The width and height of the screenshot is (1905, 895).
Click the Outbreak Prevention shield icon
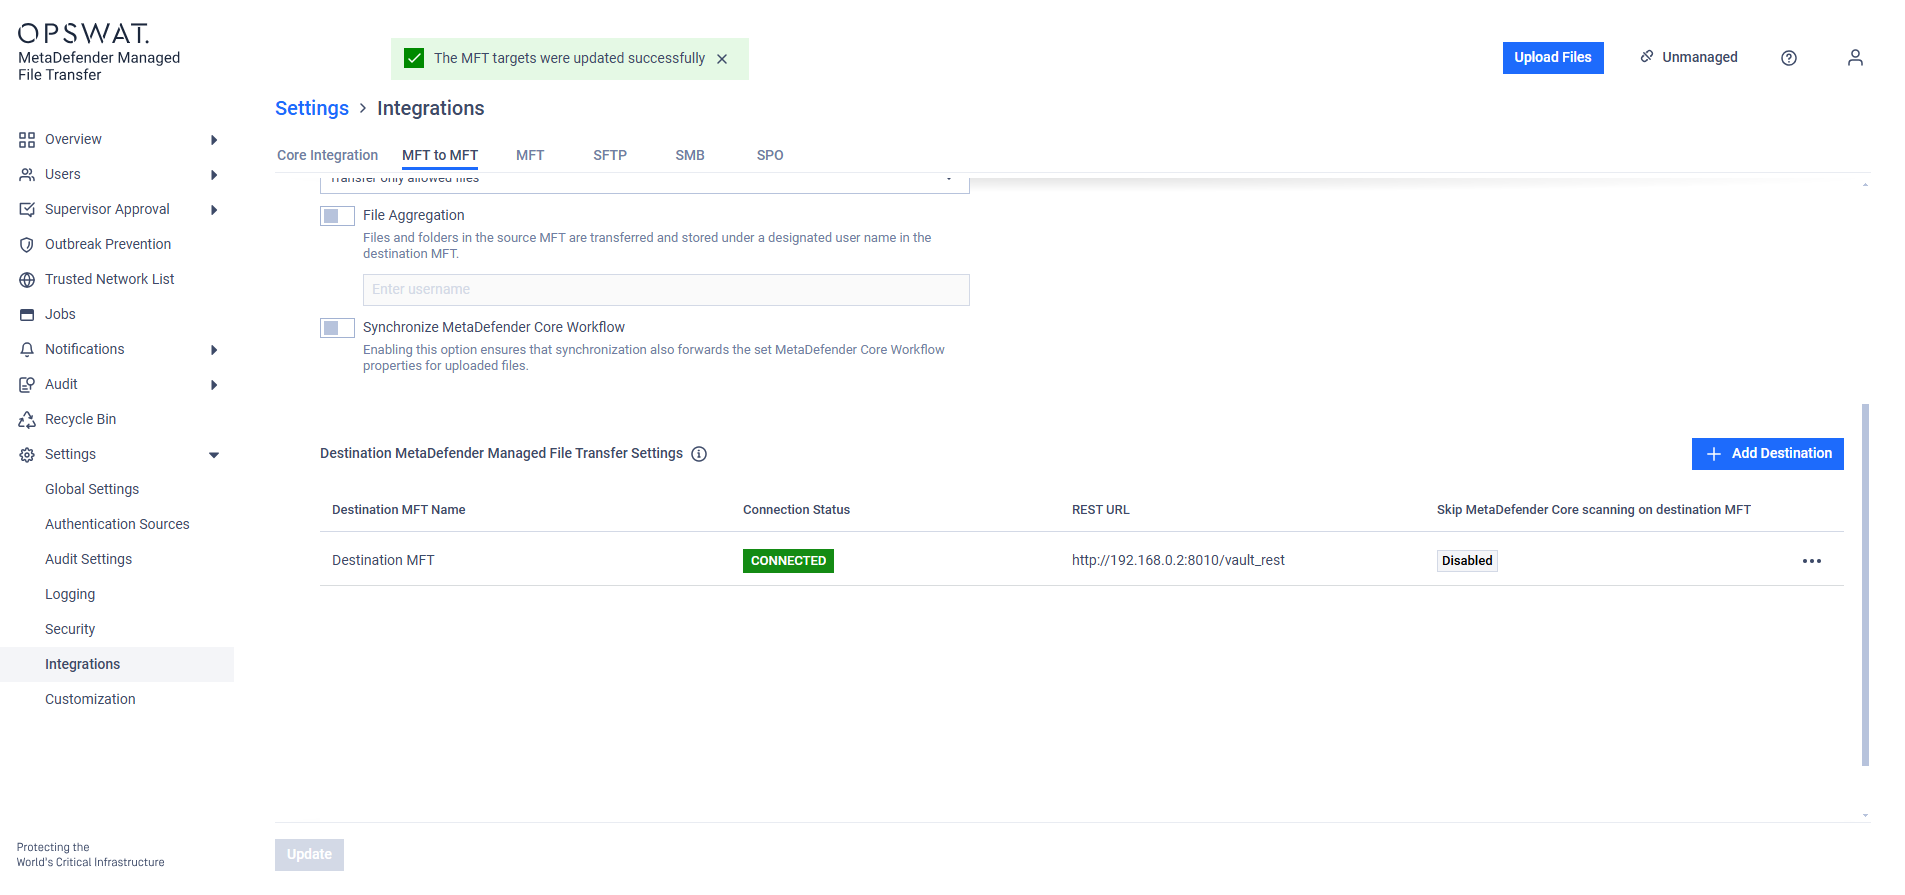(x=27, y=245)
